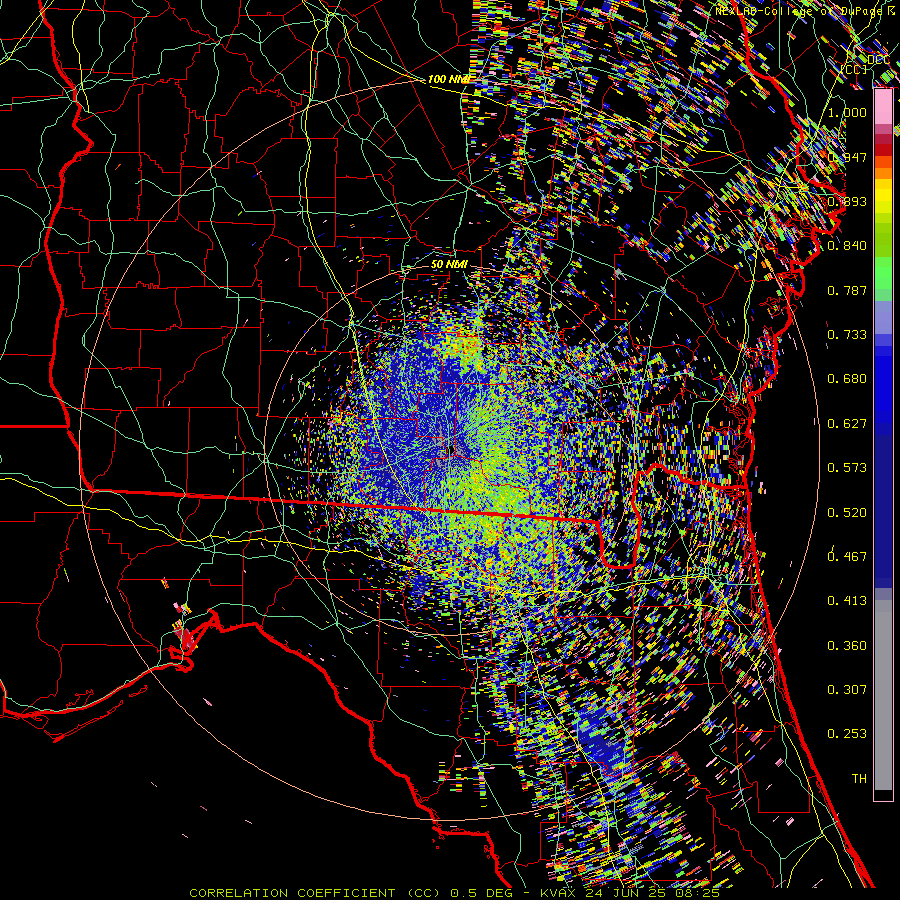Click the 0.733 scale value
The image size is (900, 900).
coord(847,335)
